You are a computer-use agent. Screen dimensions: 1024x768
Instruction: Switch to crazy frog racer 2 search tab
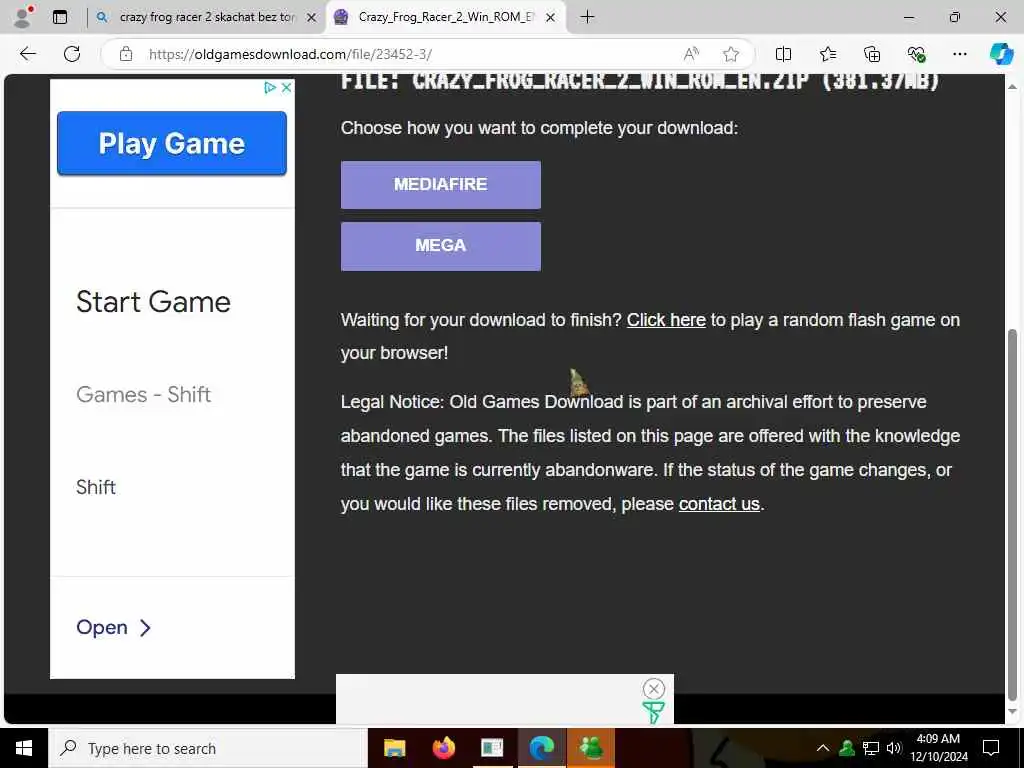pos(207,18)
